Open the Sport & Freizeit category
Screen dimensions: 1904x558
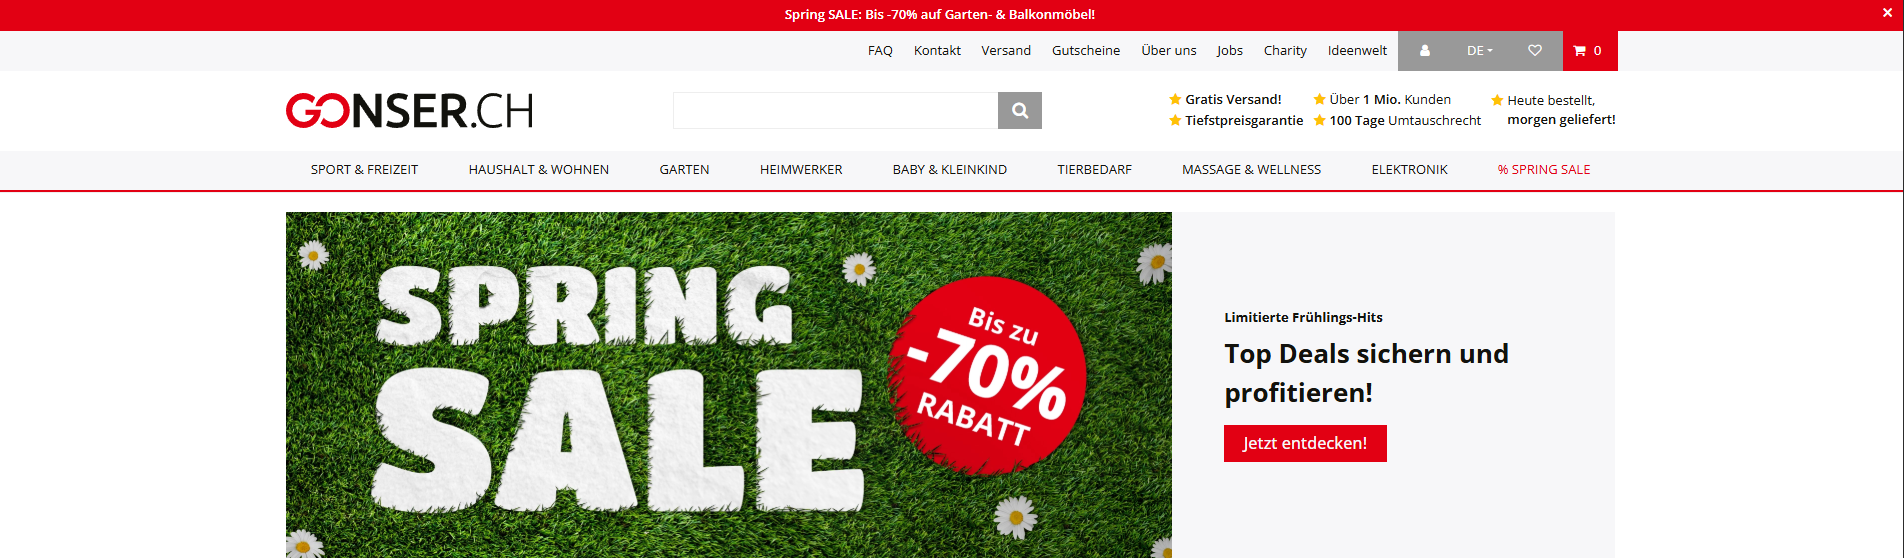364,170
